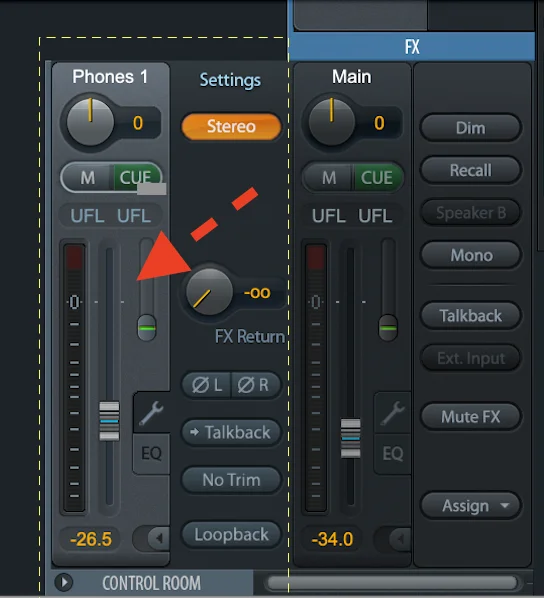
Task: Click the Phones 1 pan knob
Action: pos(90,122)
